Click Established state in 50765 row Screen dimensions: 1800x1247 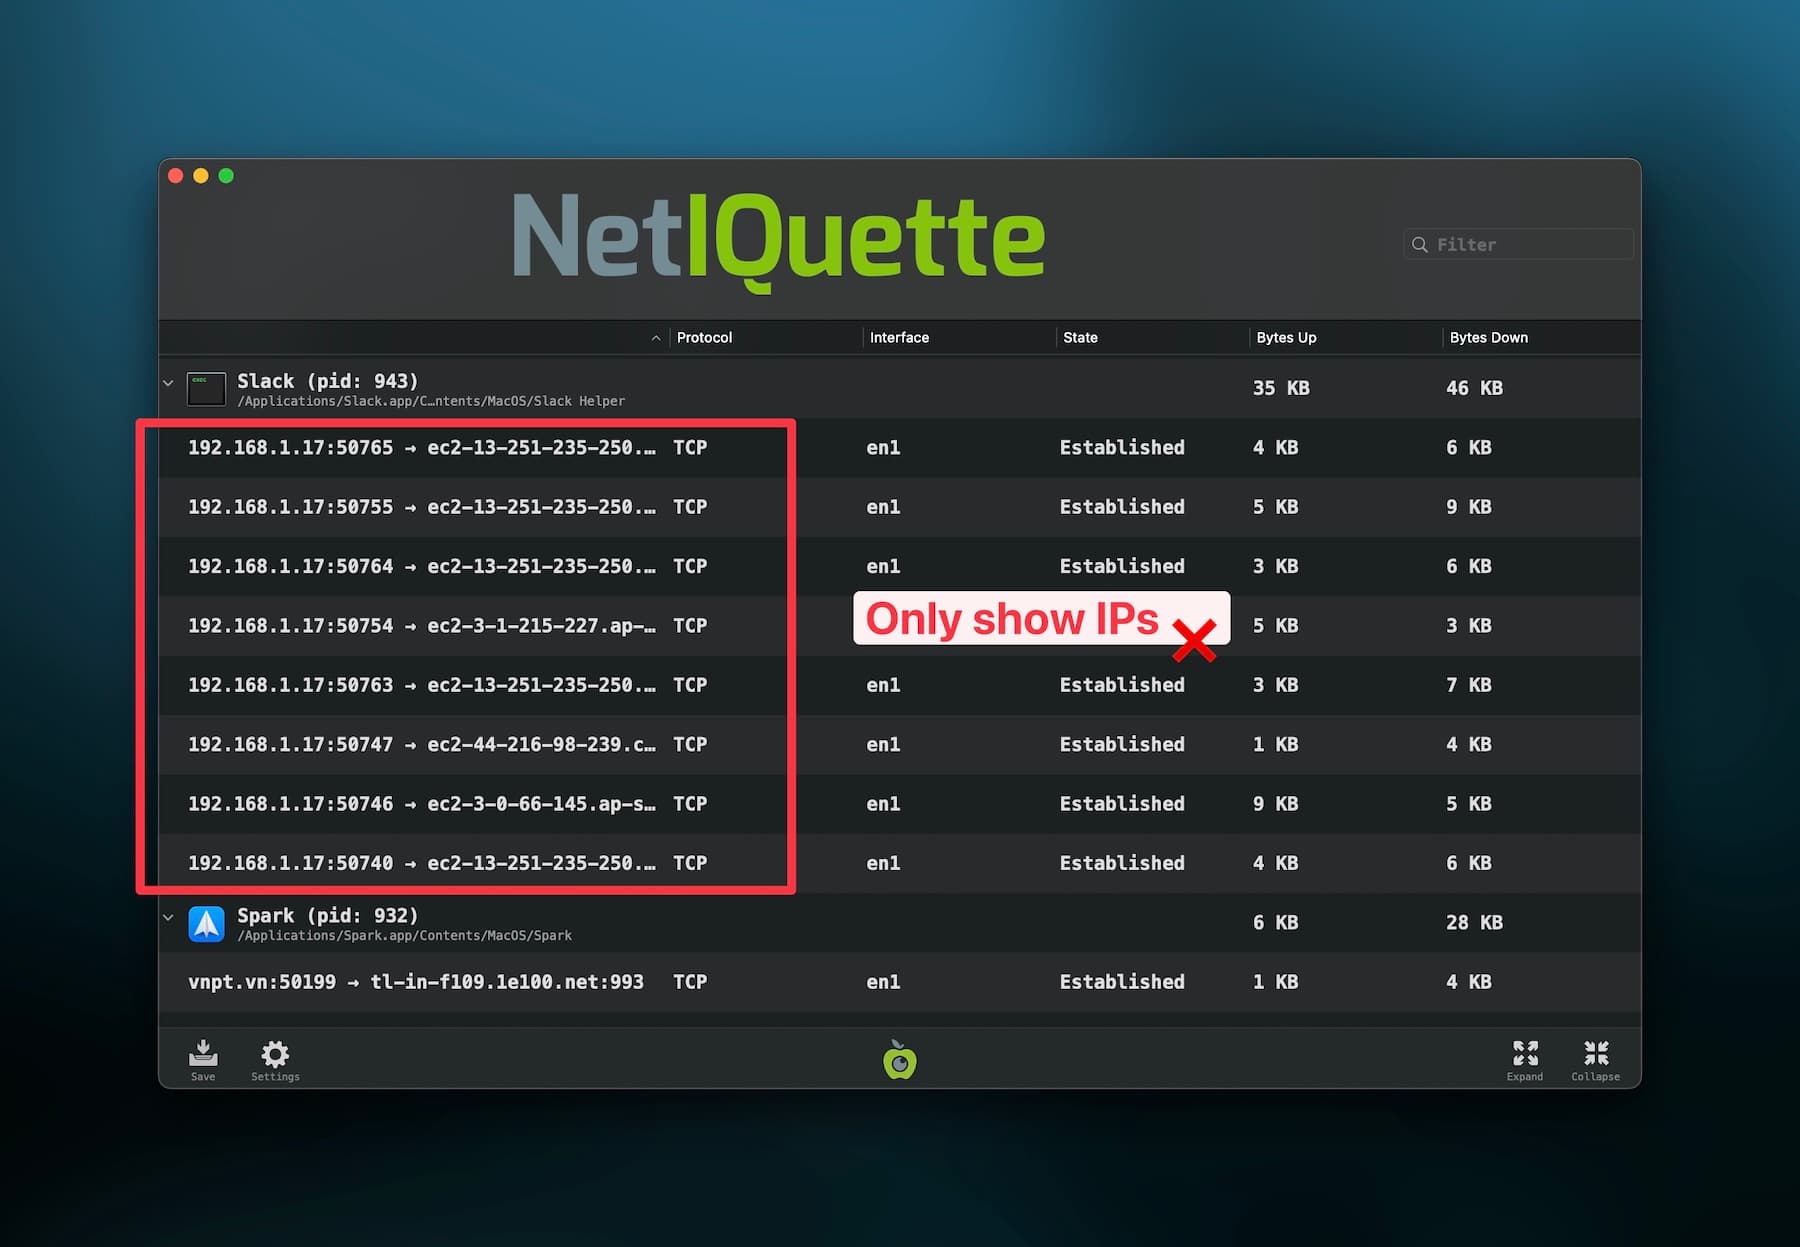coord(1122,448)
